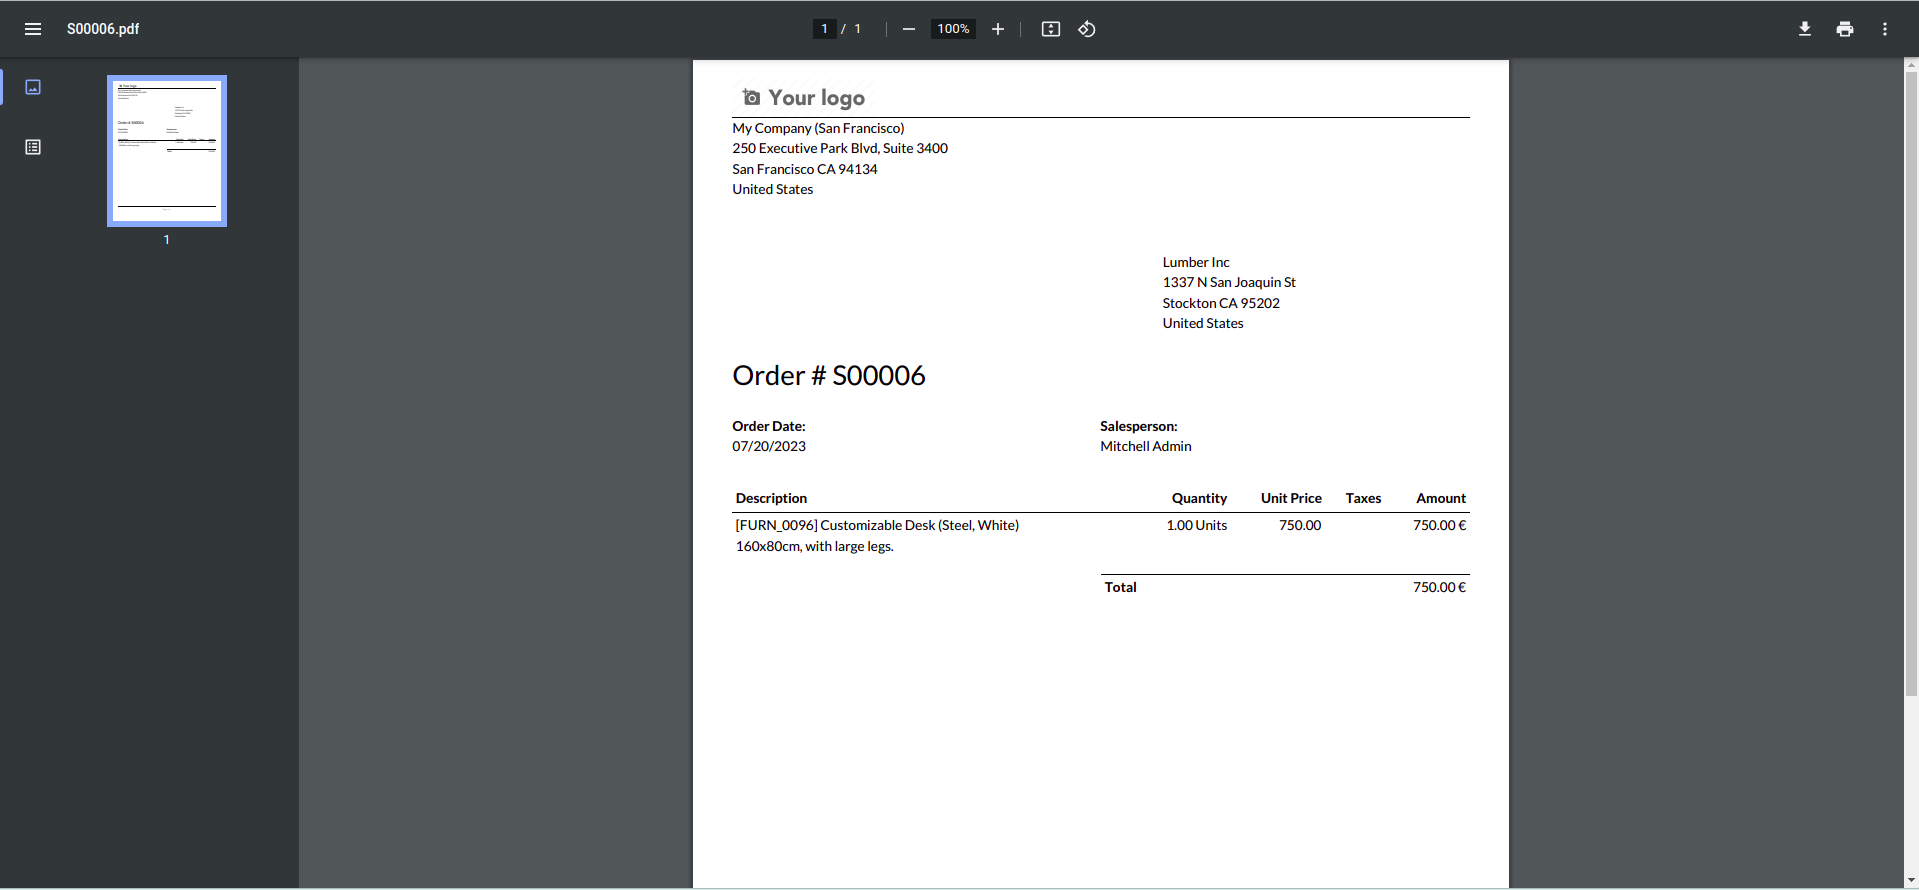Show document outline view in sidebar
The image size is (1919, 890).
(x=33, y=147)
